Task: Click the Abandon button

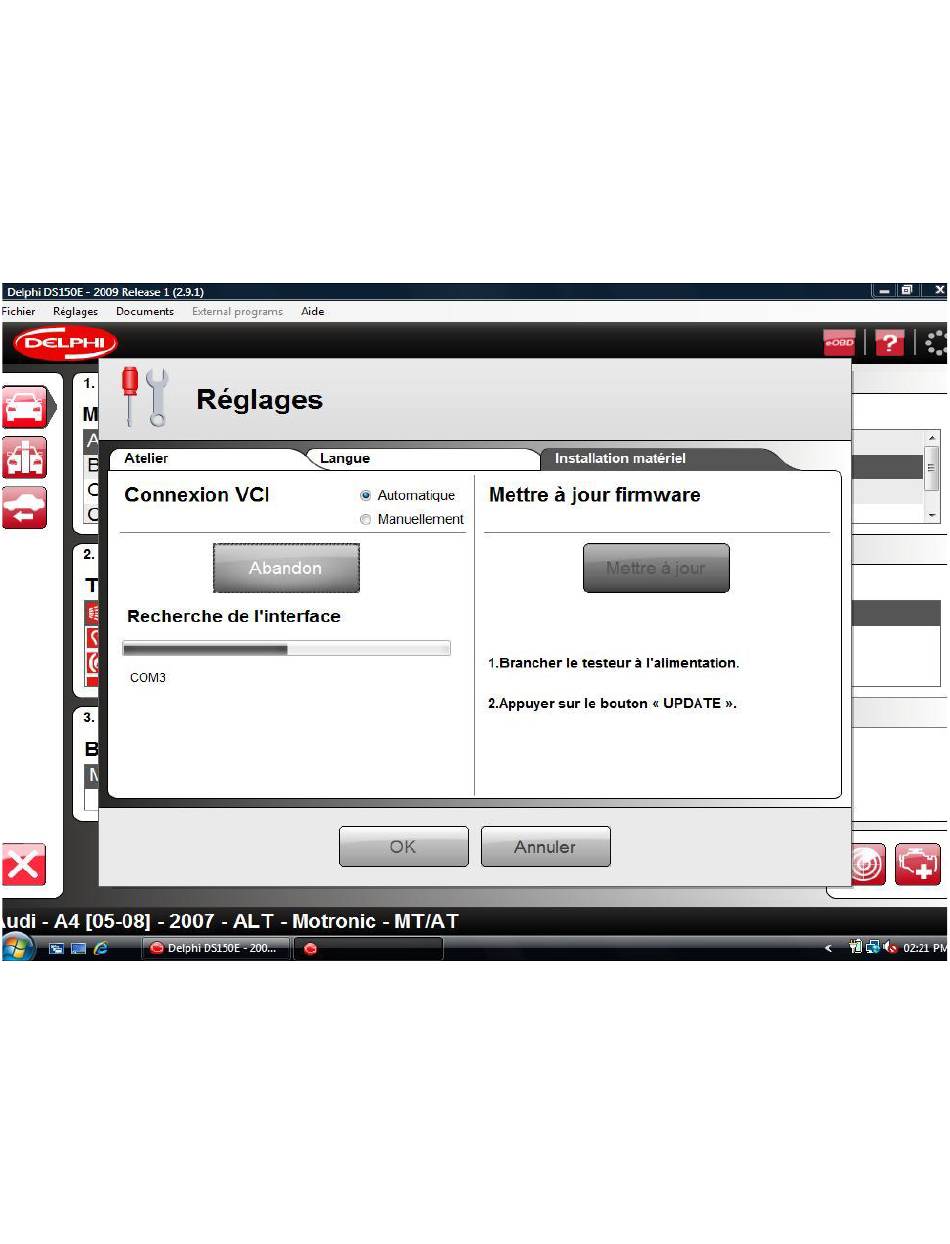Action: [286, 568]
